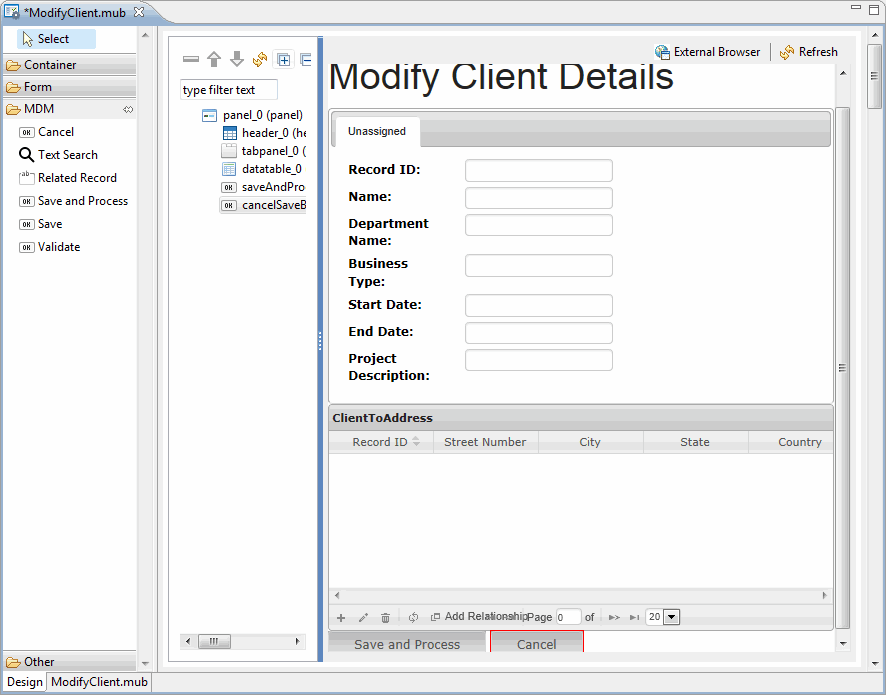The height and width of the screenshot is (695, 886).
Task: Select the Save palette item
Action: pos(41,224)
